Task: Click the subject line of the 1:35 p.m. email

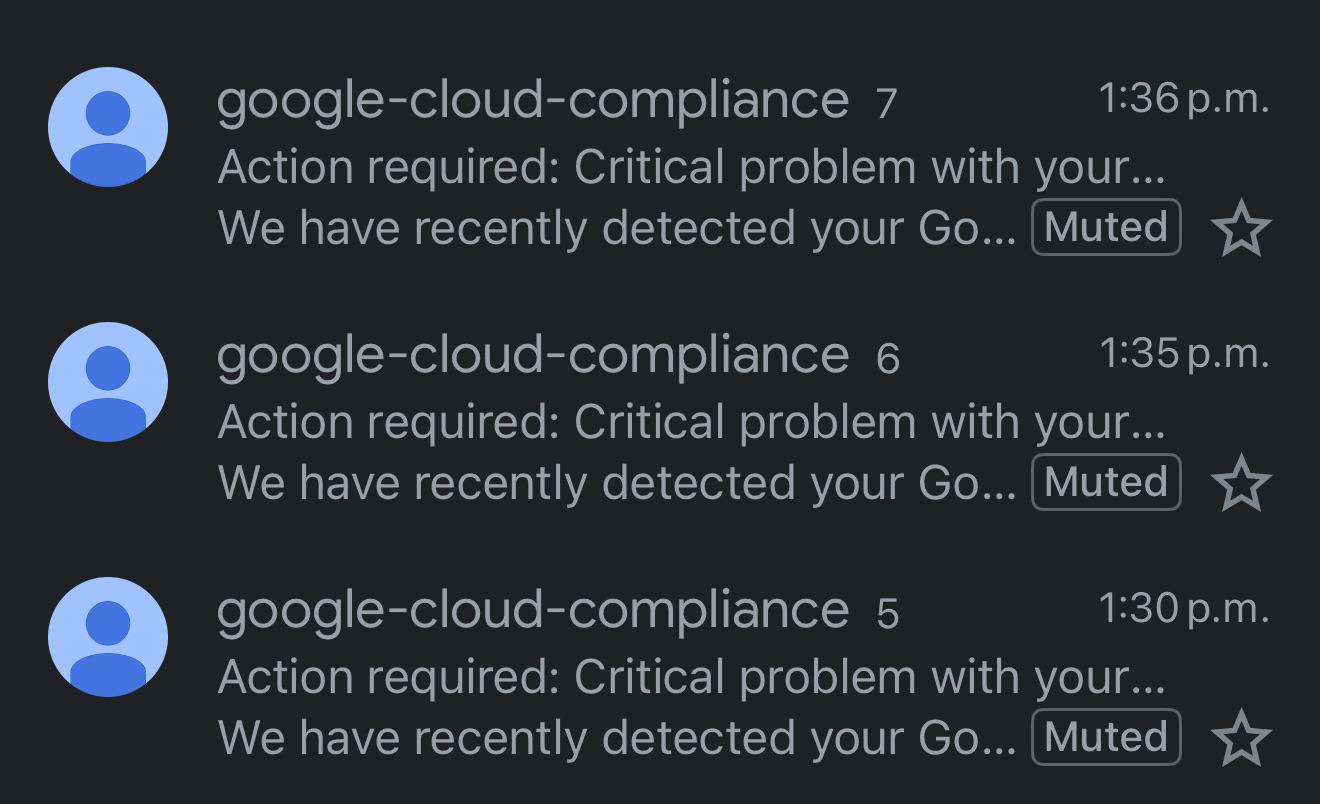Action: tap(690, 422)
